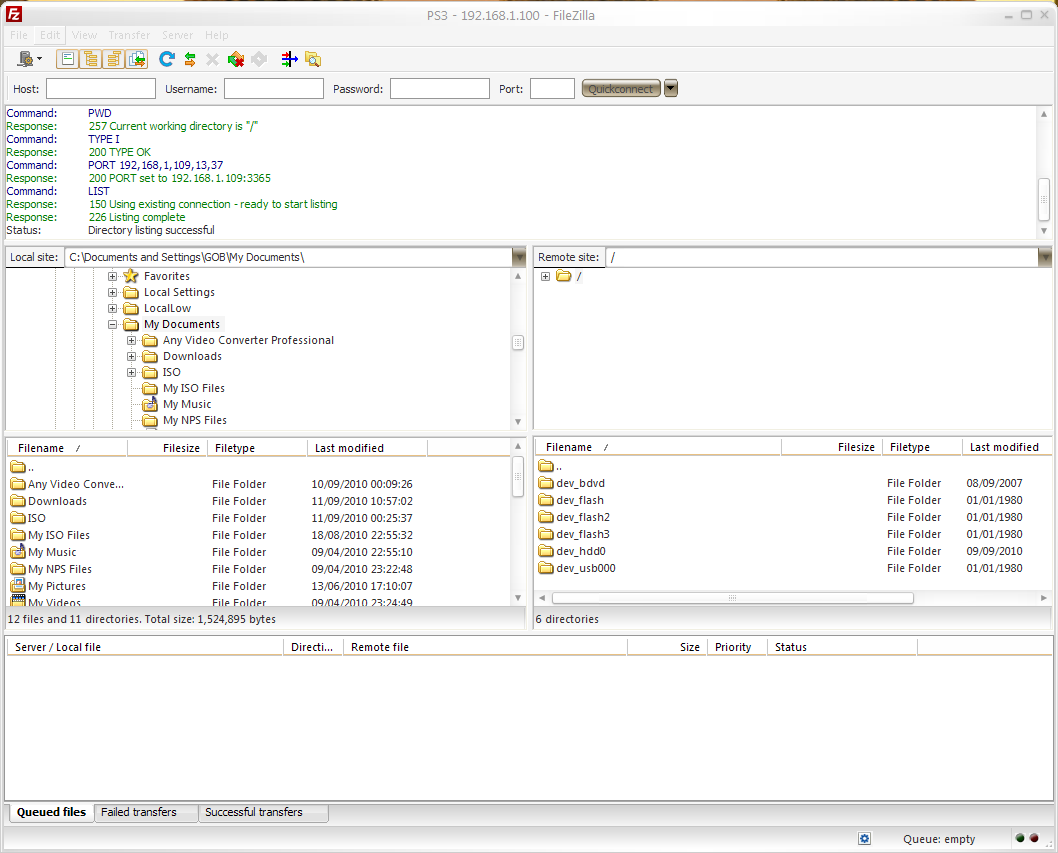This screenshot has width=1058, height=853.
Task: Click into the Host input field
Action: [100, 89]
